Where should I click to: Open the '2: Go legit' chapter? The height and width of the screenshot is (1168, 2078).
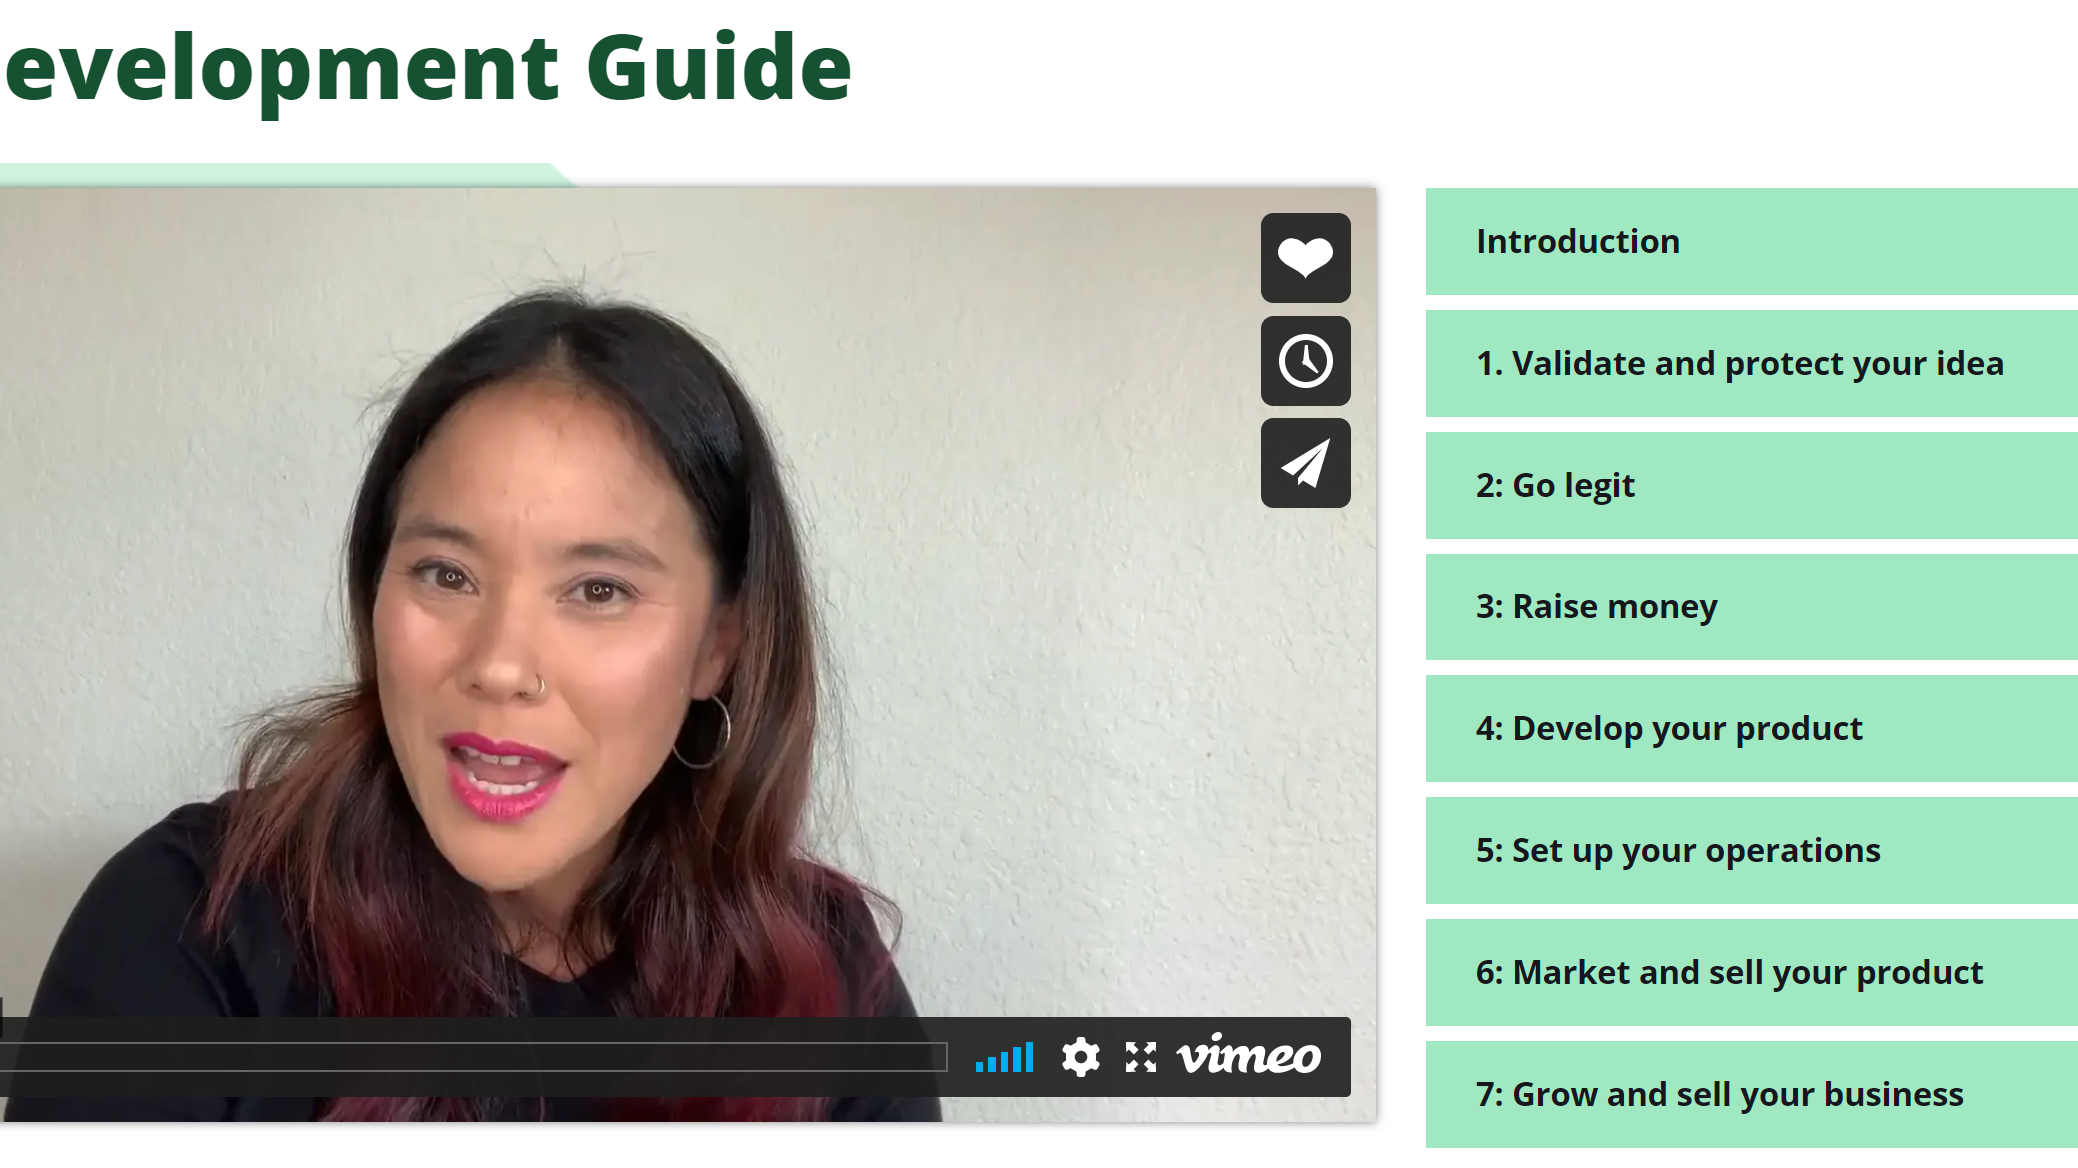point(1751,485)
